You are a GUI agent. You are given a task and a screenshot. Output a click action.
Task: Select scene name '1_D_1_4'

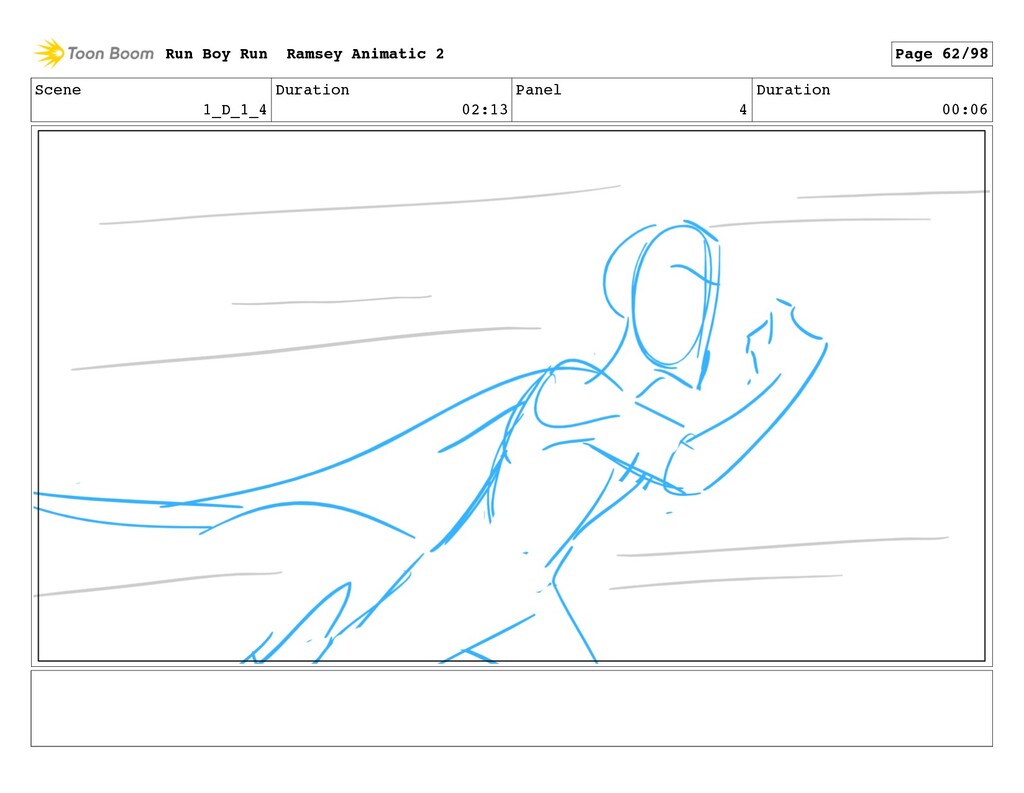pyautogui.click(x=234, y=110)
